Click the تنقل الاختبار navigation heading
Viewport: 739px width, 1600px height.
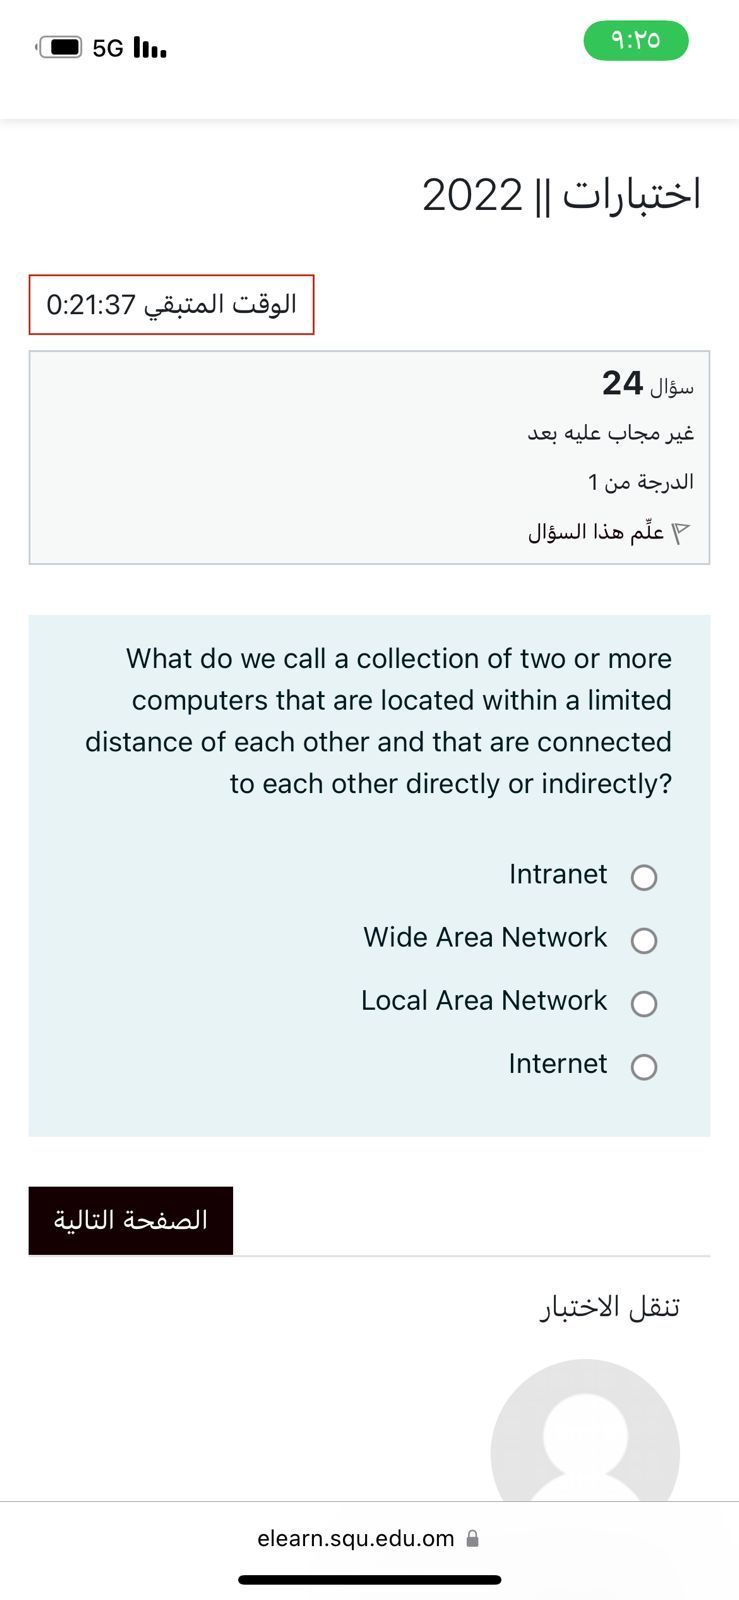tap(609, 1307)
